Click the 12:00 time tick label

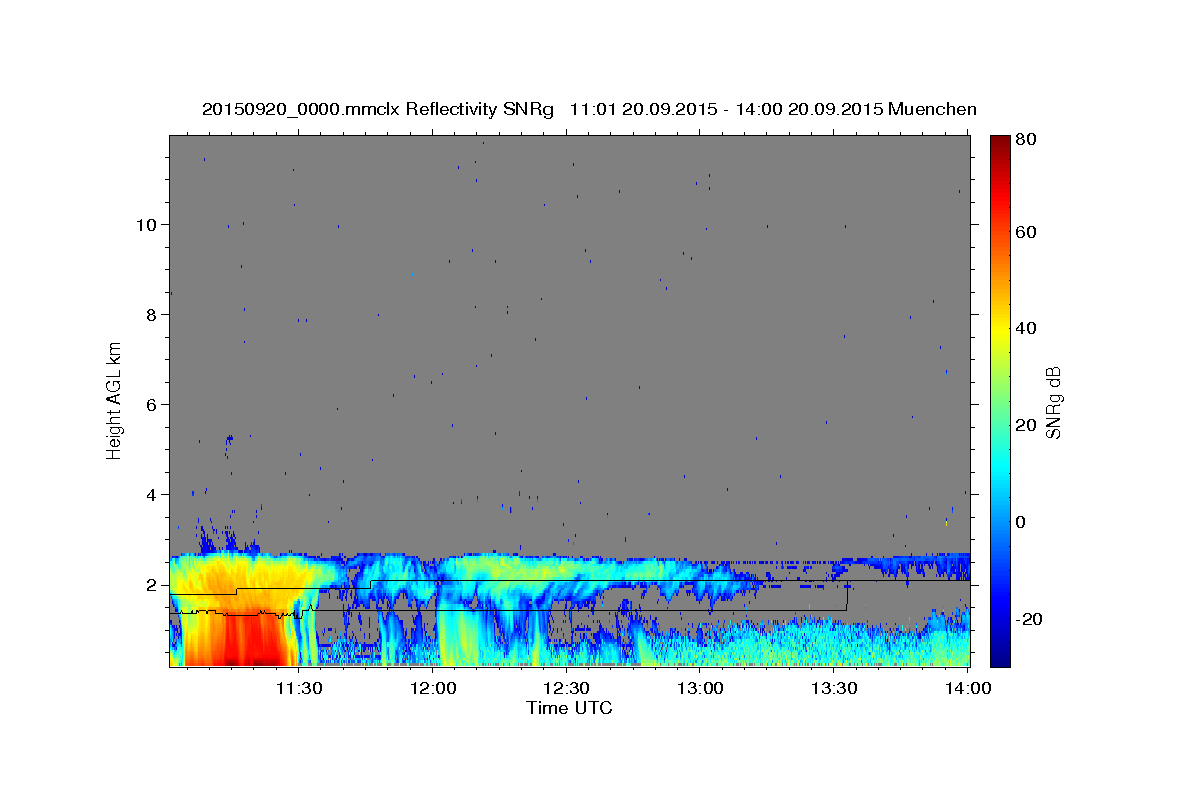pos(433,688)
